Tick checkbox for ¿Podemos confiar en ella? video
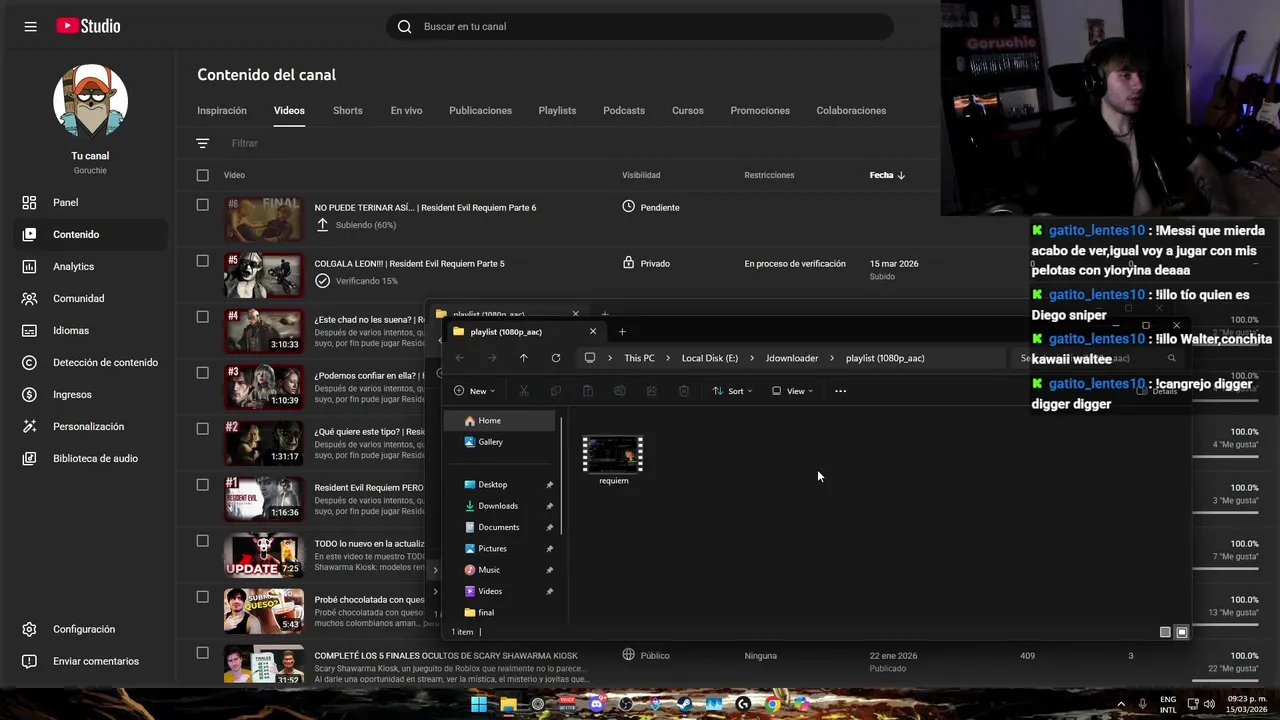The width and height of the screenshot is (1280, 720). coord(203,373)
